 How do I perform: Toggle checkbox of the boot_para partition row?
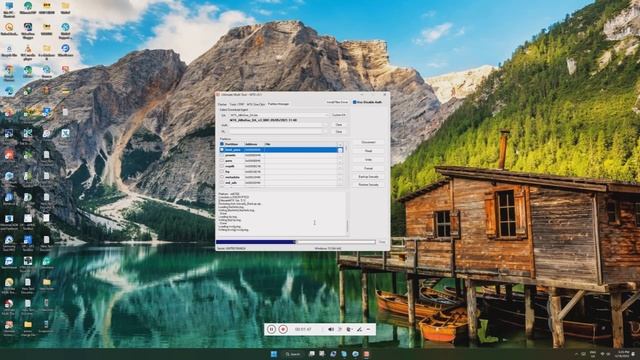click(222, 150)
